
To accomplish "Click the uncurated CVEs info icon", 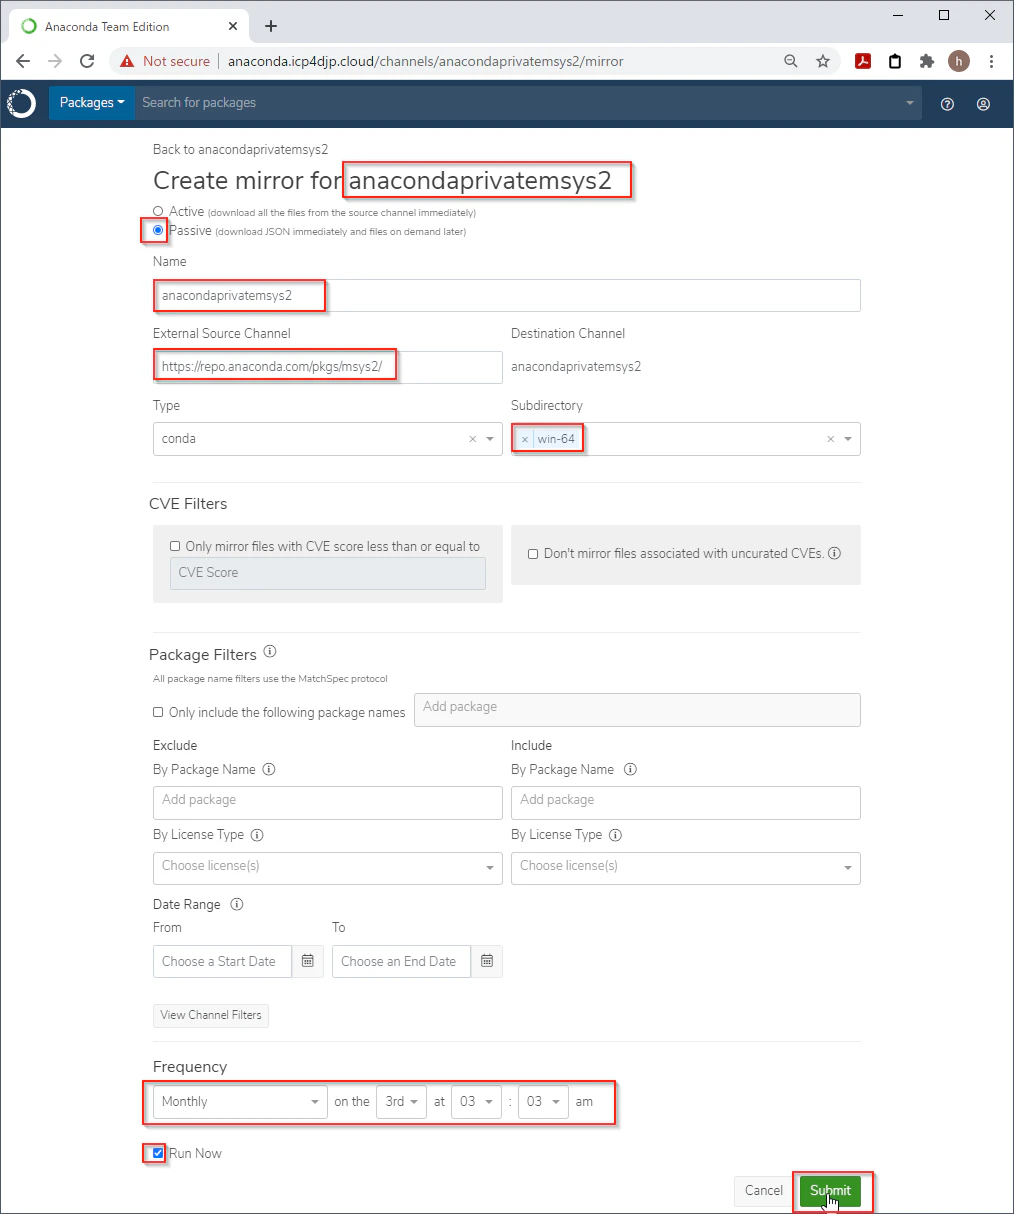I will coord(835,553).
